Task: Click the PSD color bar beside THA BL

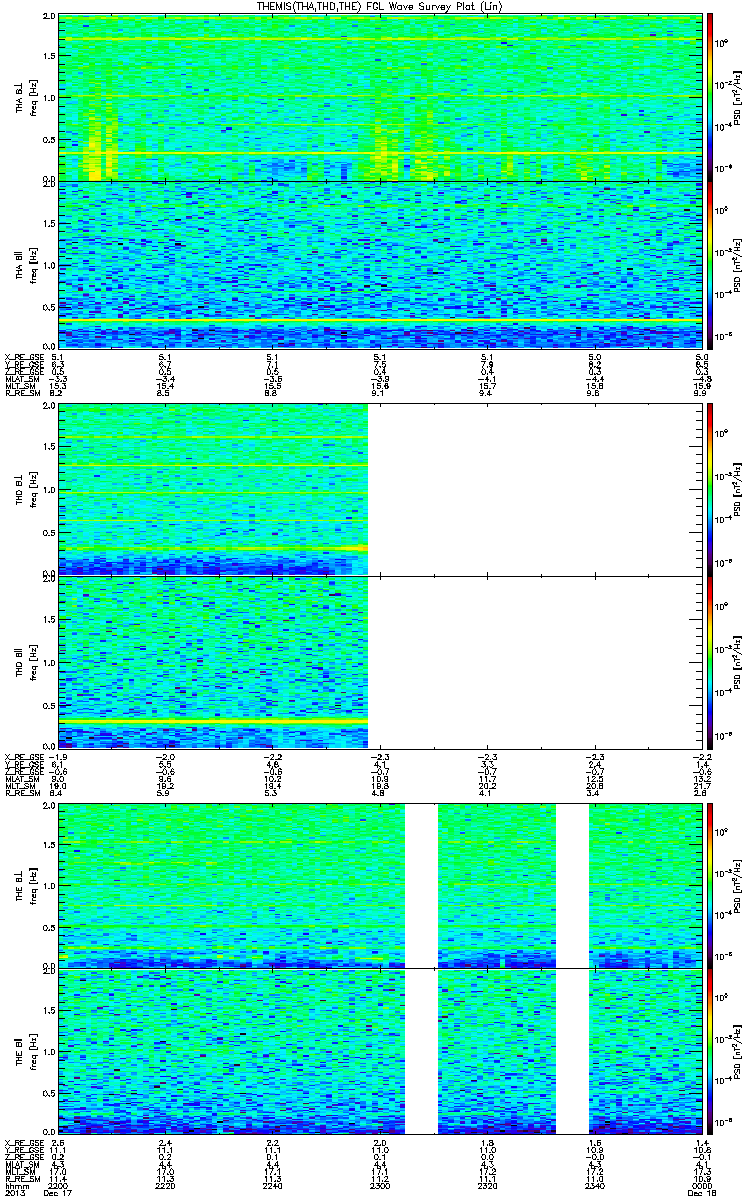Action: point(710,98)
